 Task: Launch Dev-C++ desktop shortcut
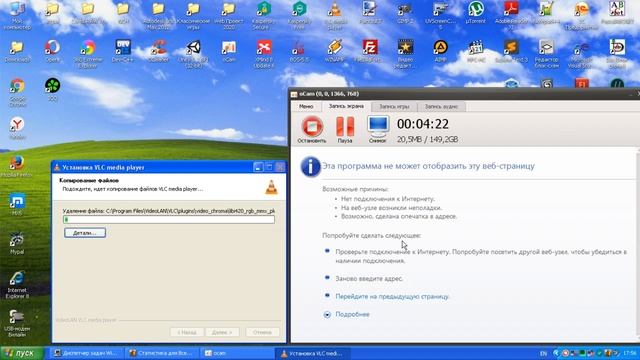click(x=123, y=51)
